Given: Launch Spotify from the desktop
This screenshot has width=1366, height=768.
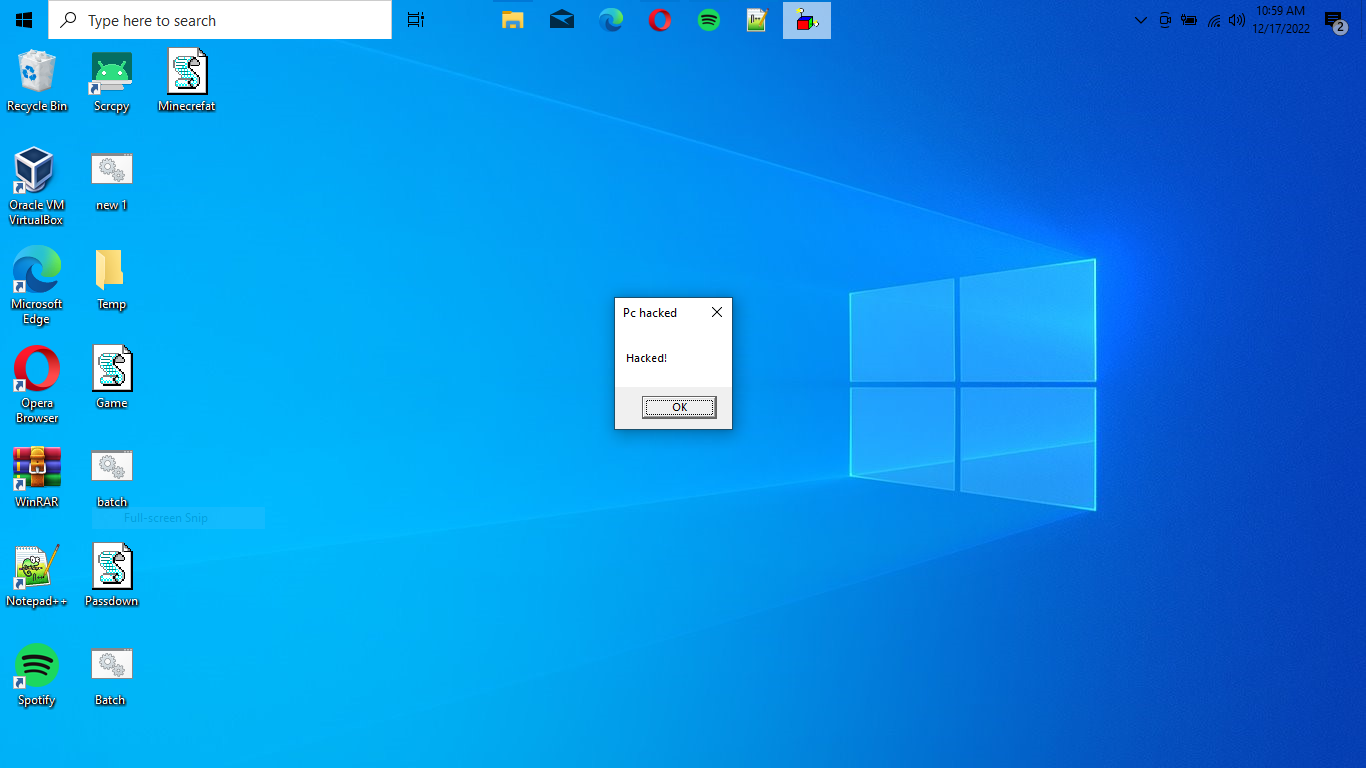Looking at the screenshot, I should pos(36,663).
